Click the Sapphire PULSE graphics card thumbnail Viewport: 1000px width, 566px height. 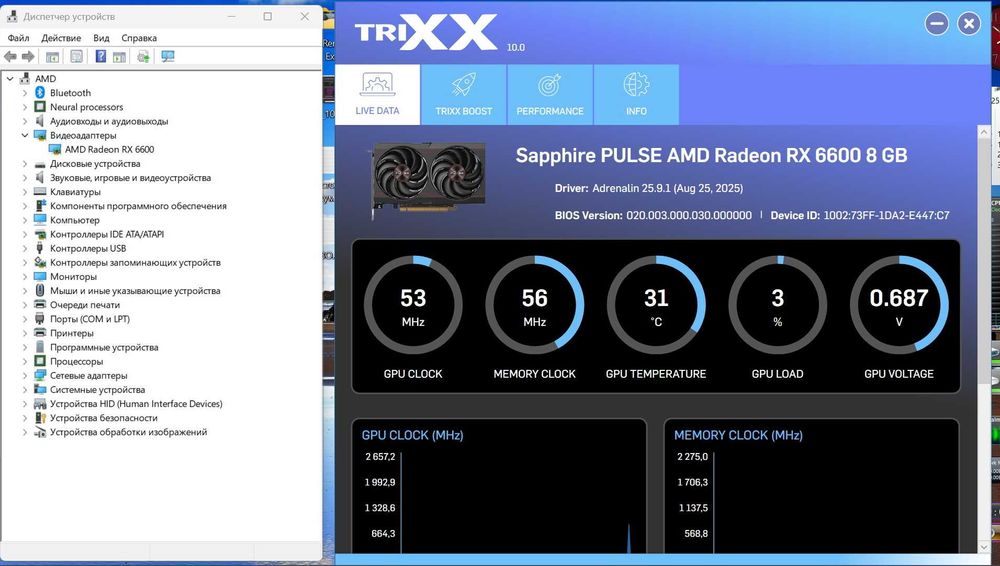pos(427,181)
